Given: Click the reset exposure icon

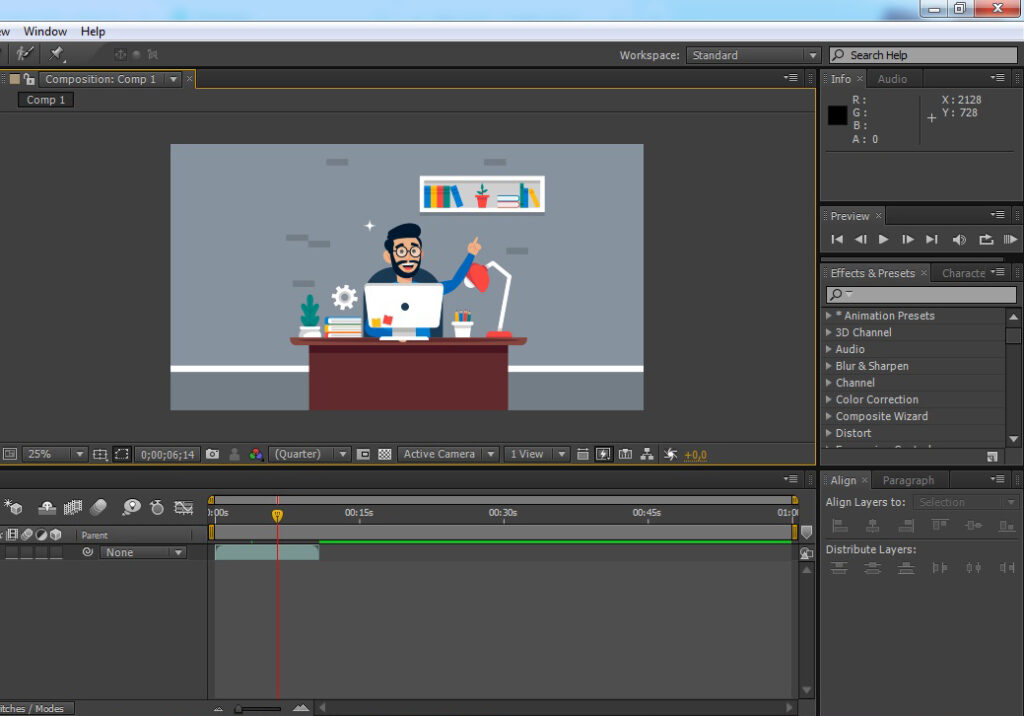Looking at the screenshot, I should pyautogui.click(x=671, y=454).
